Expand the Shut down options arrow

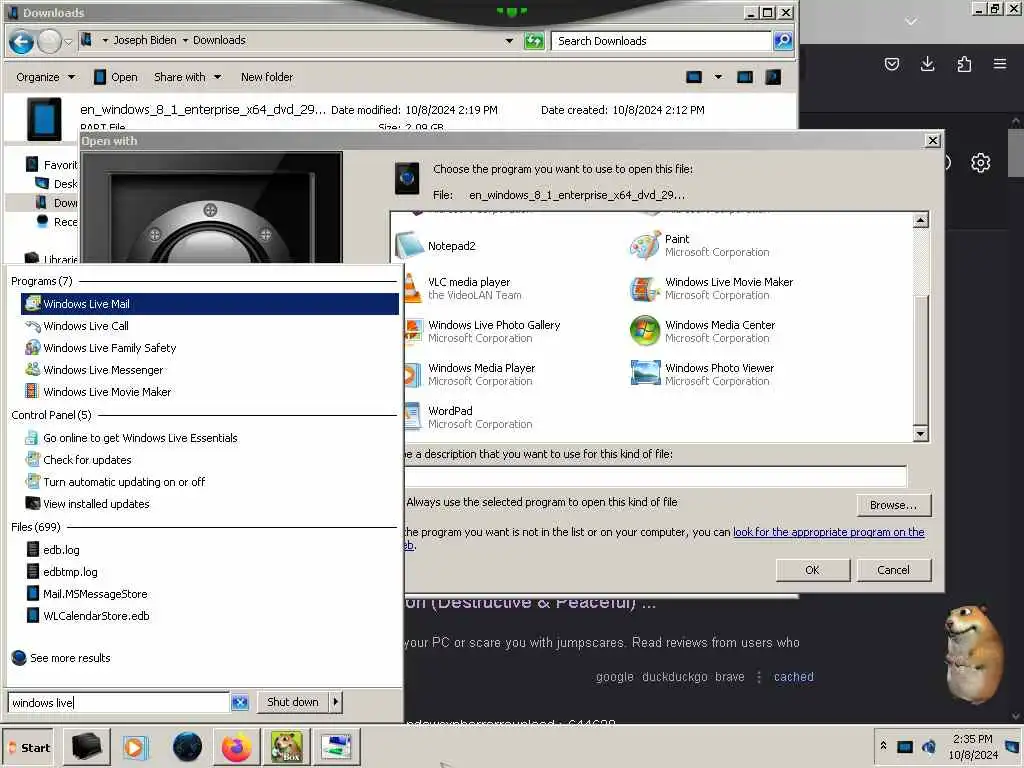pyautogui.click(x=336, y=702)
